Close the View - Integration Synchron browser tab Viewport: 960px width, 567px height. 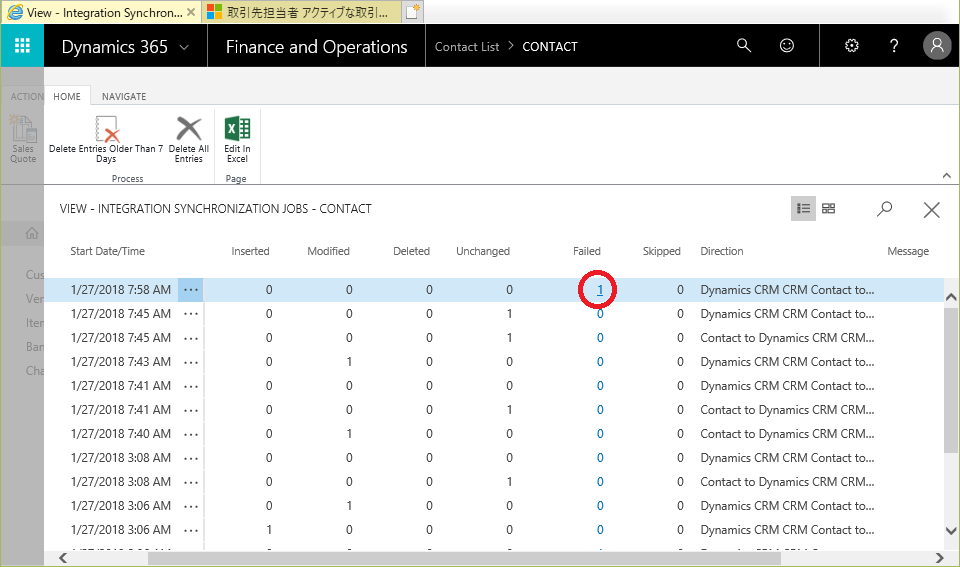pyautogui.click(x=191, y=12)
